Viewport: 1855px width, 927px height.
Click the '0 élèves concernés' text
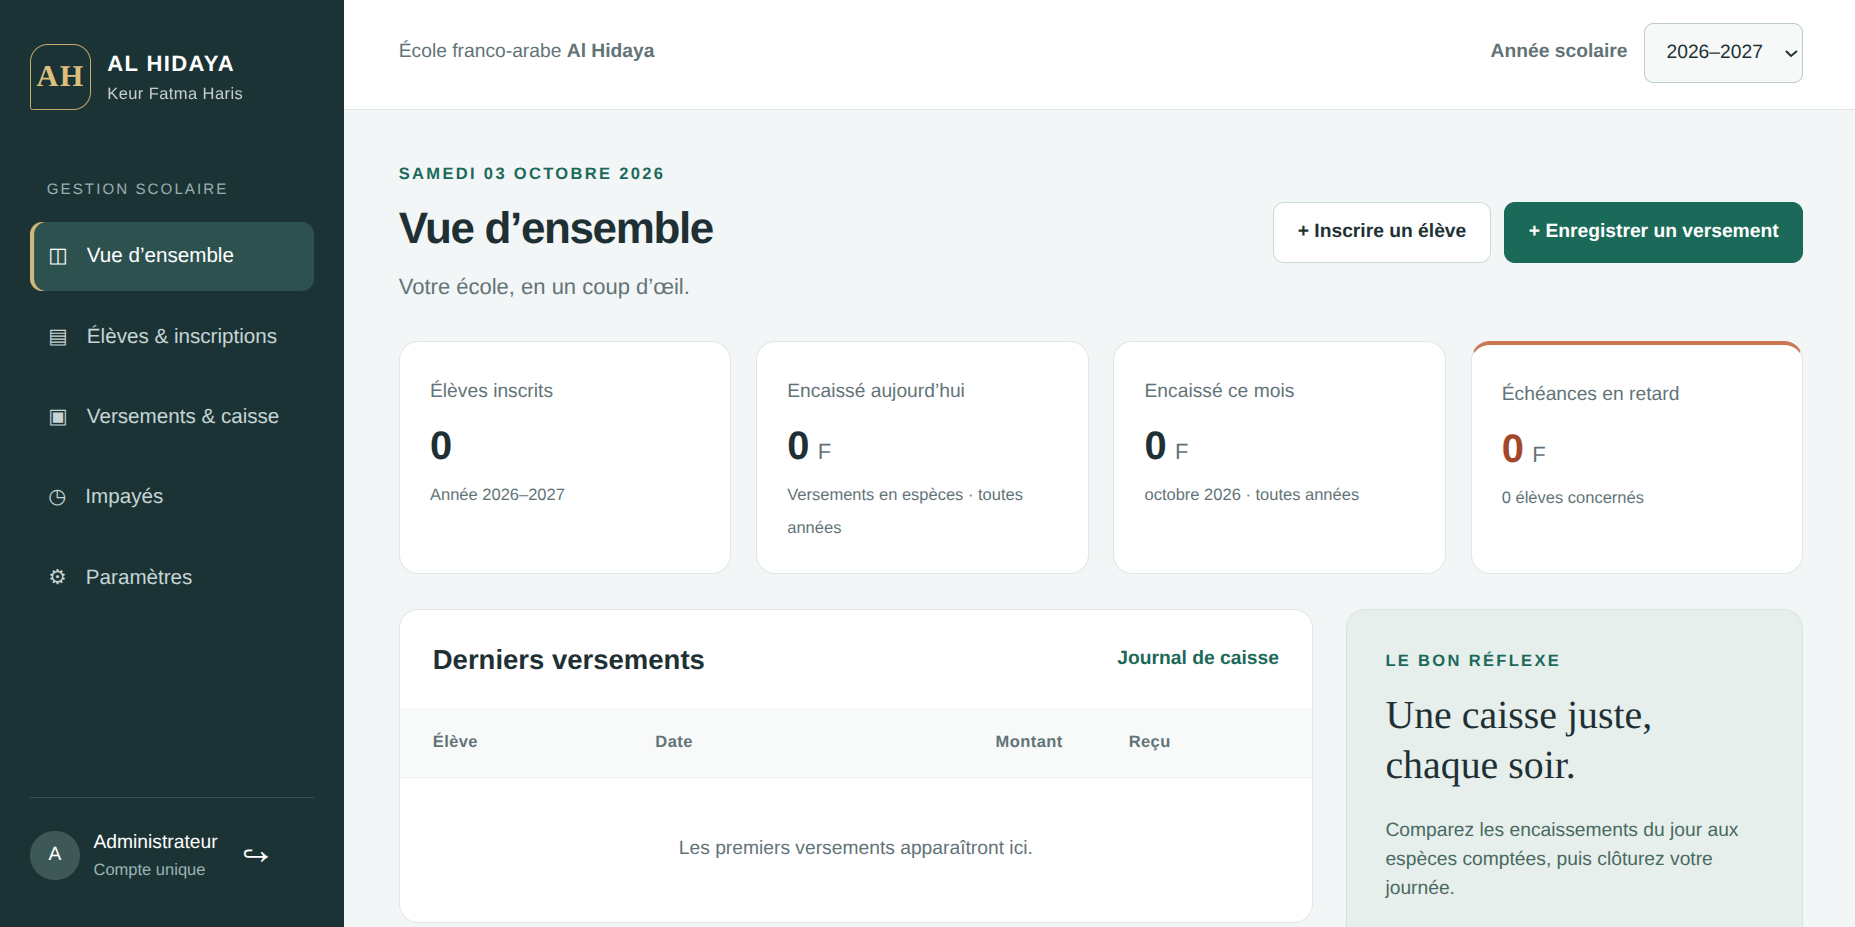(x=1572, y=498)
